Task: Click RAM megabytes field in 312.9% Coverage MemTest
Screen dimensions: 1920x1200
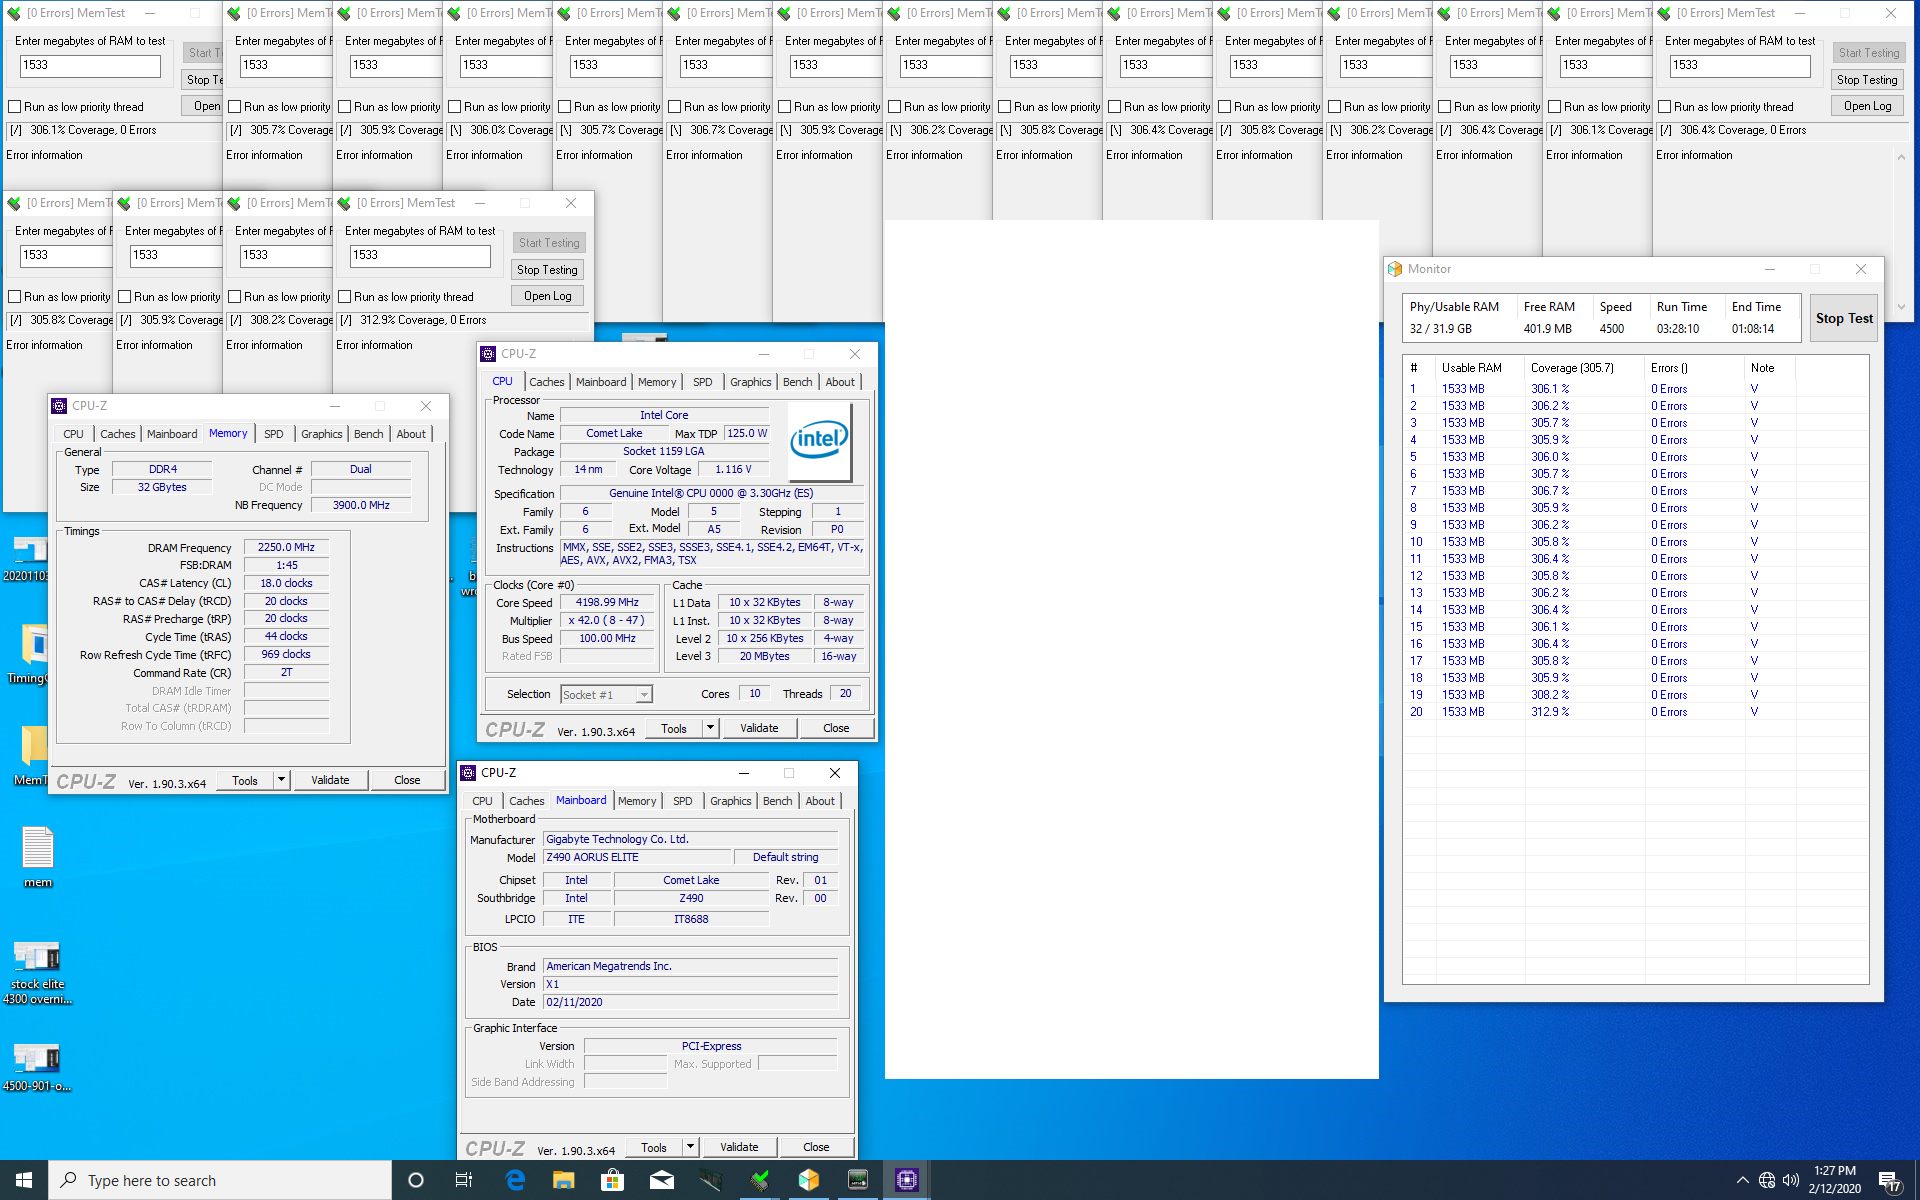Action: pyautogui.click(x=420, y=255)
